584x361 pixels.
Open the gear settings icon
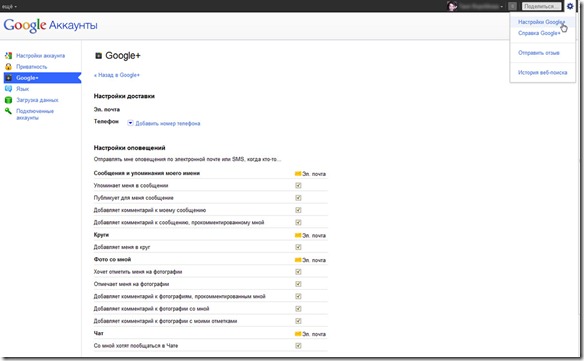point(570,6)
